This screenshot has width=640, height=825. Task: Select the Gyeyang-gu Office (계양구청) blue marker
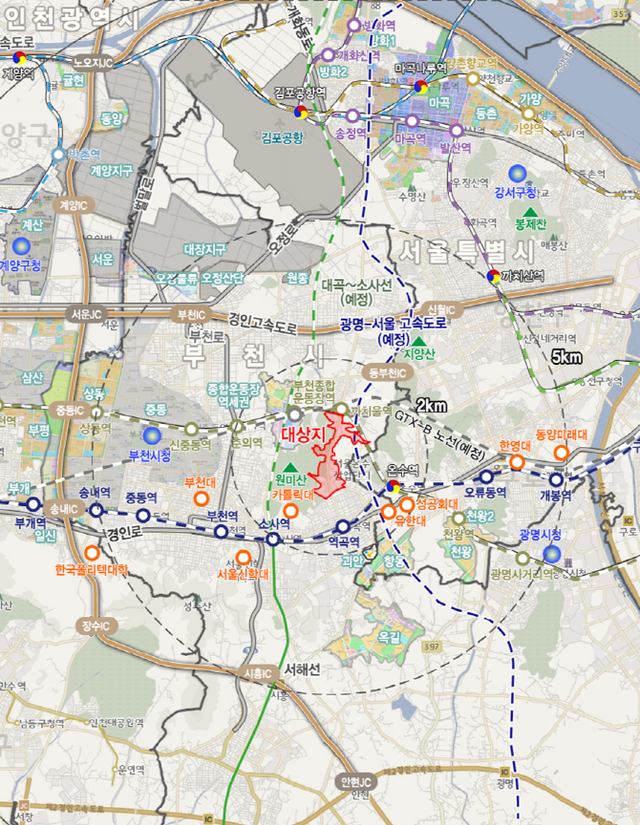21,246
